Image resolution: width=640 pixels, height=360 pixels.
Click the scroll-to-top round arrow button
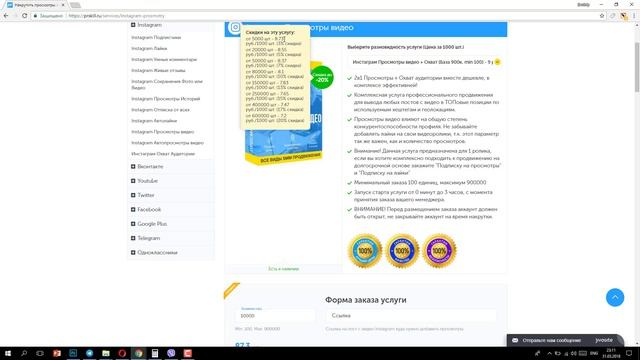click(615, 298)
